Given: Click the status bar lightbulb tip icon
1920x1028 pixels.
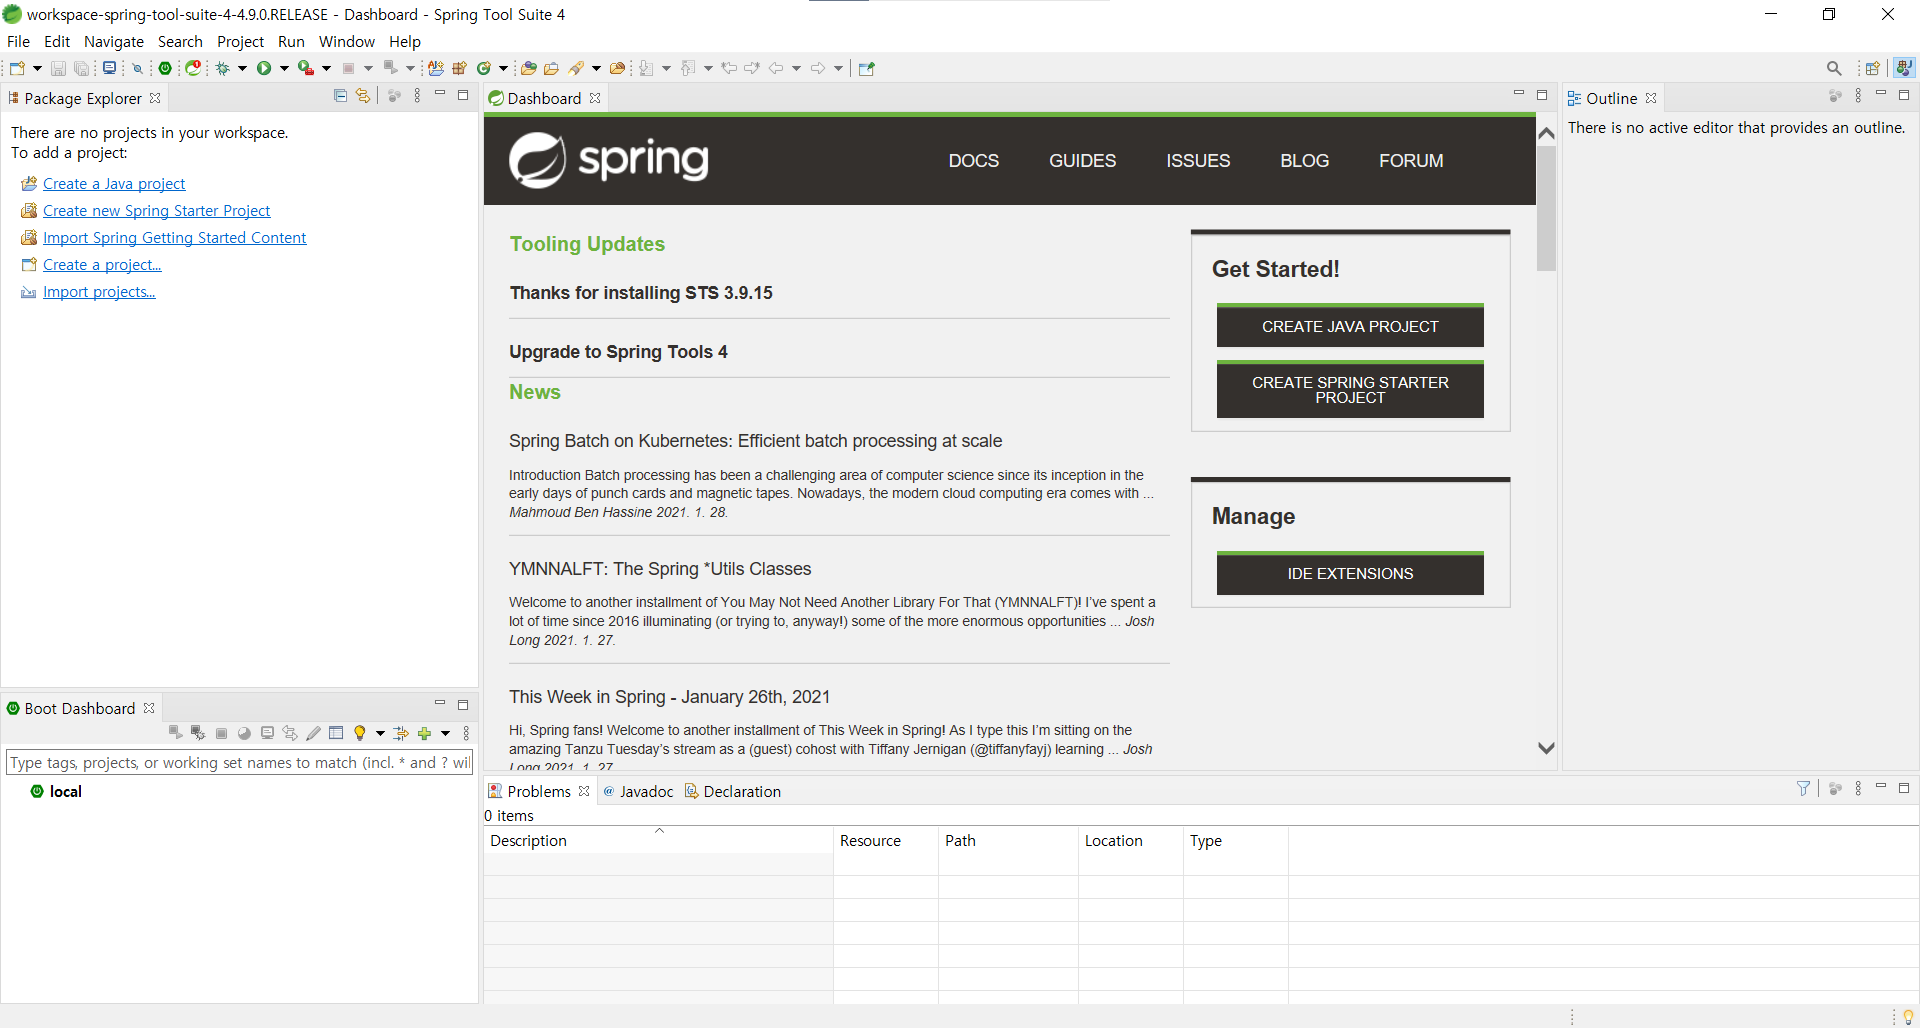Looking at the screenshot, I should coord(1908,1017).
